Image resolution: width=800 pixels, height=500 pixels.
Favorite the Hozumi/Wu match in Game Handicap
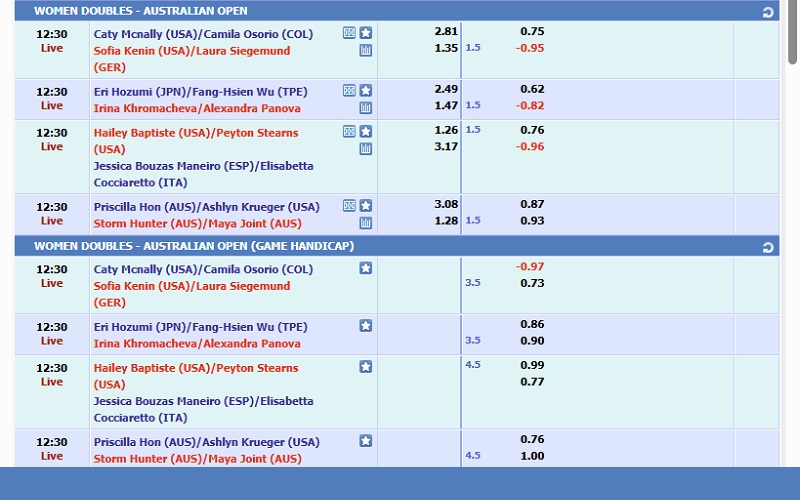pyautogui.click(x=365, y=326)
